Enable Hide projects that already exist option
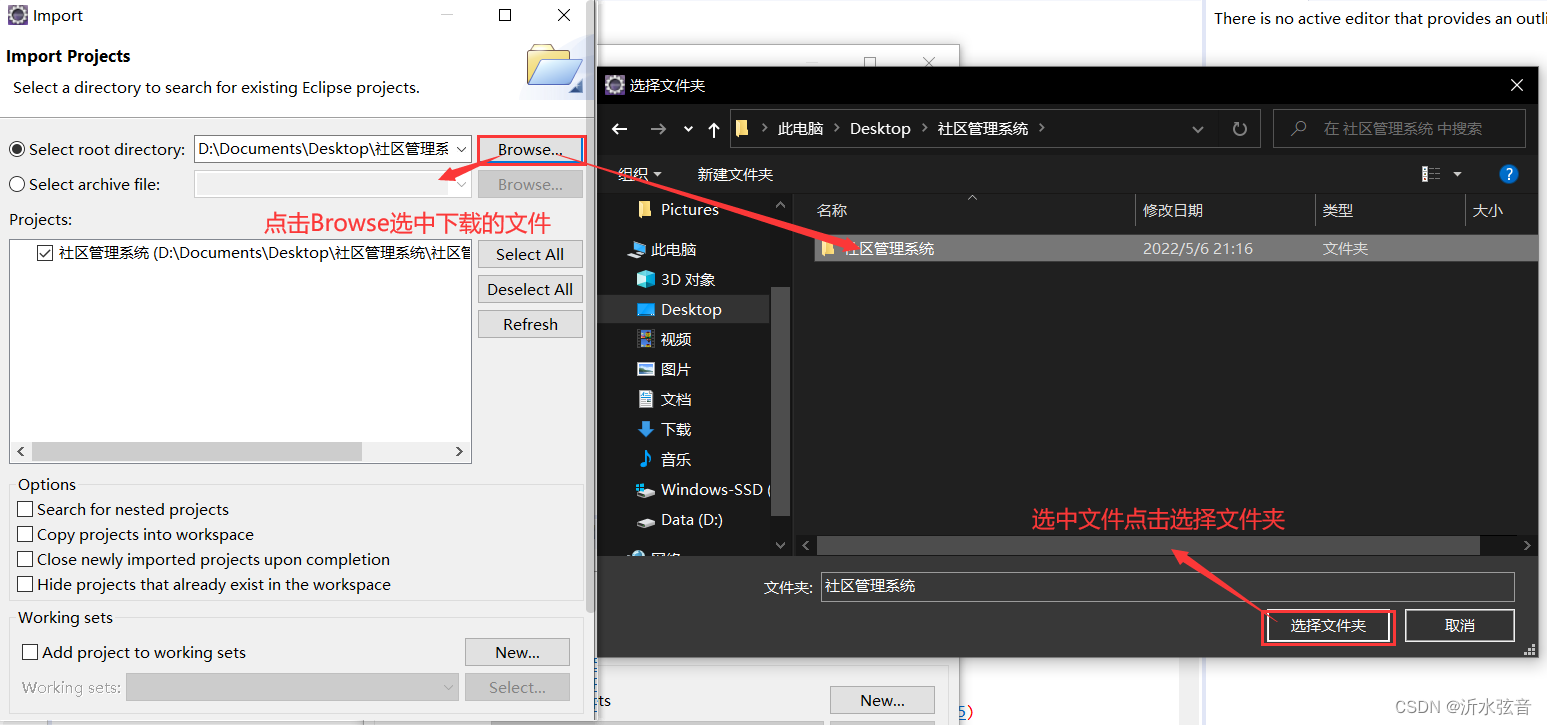Viewport: 1547px width, 725px height. click(25, 584)
